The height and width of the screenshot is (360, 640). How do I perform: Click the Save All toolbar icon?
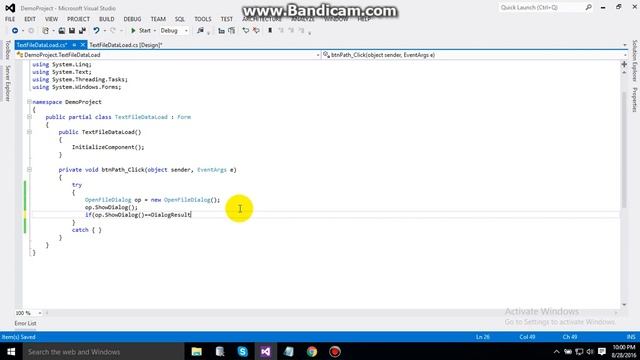82,31
